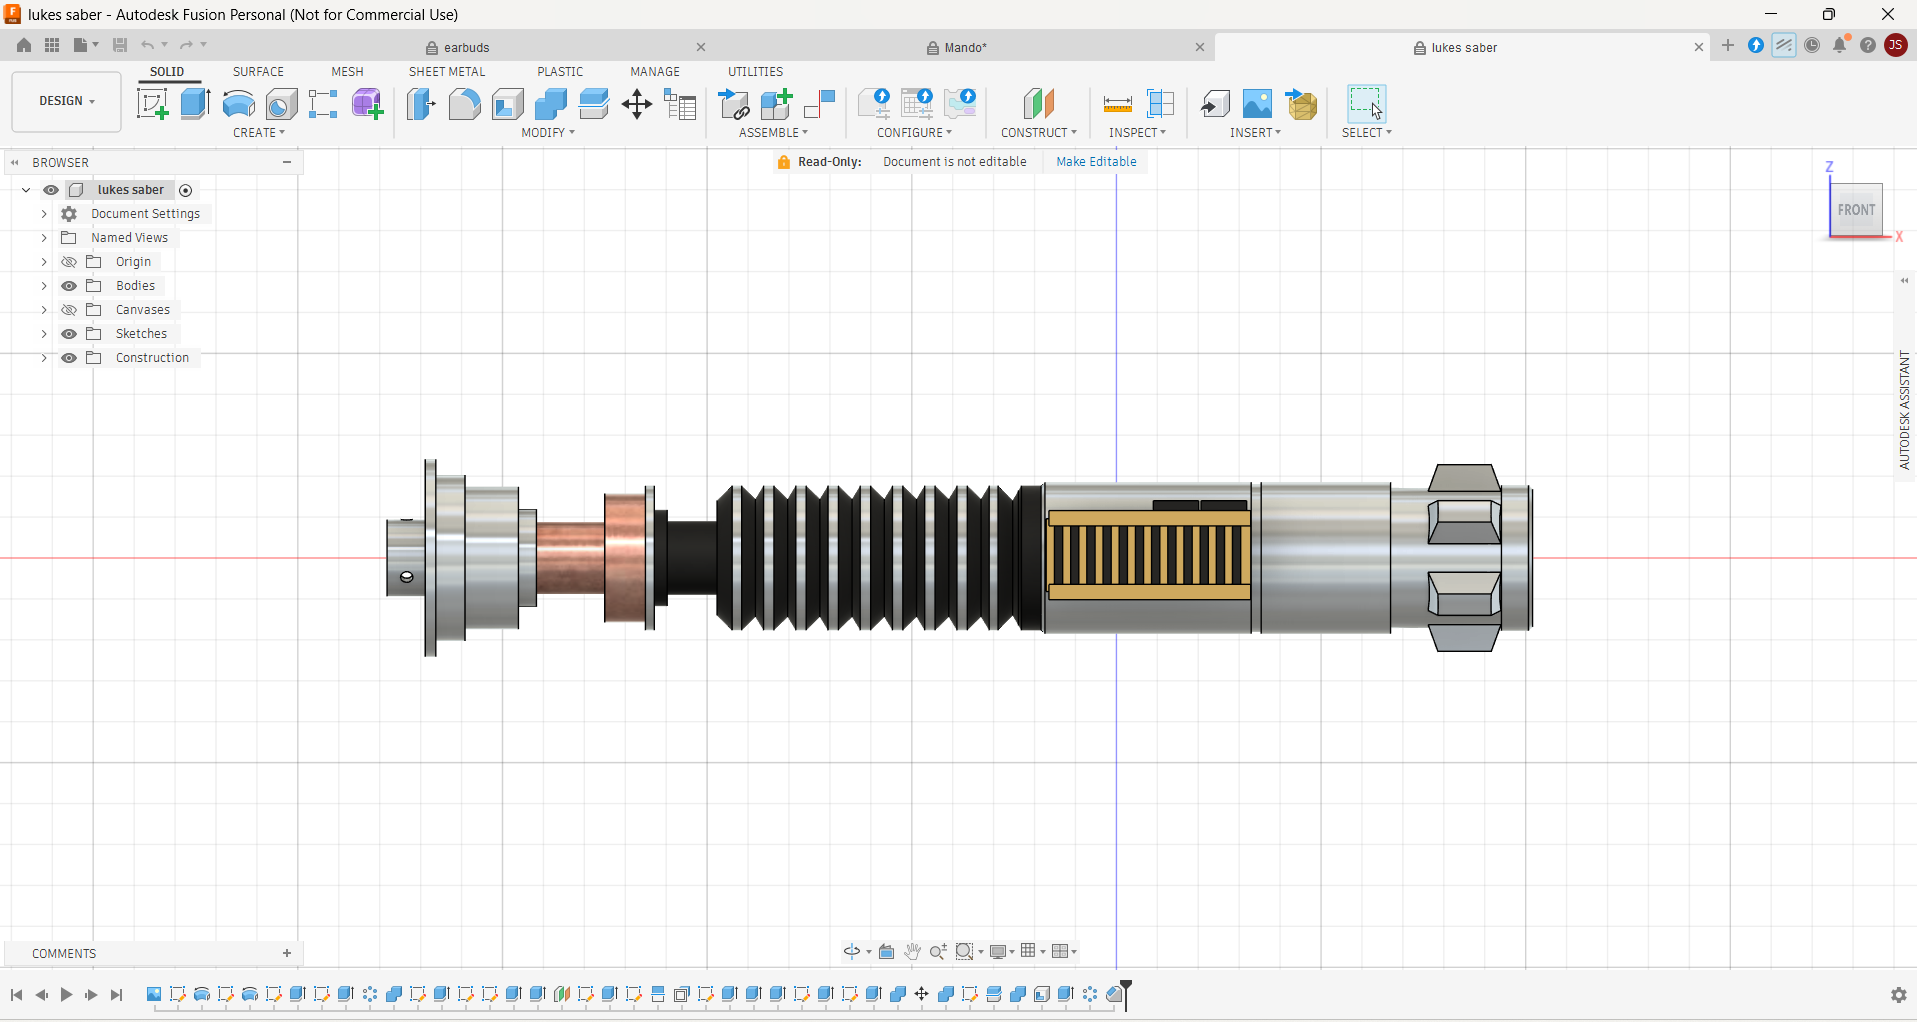Select the Insert Canvas image tool
Image resolution: width=1917 pixels, height=1022 pixels.
[x=1257, y=104]
